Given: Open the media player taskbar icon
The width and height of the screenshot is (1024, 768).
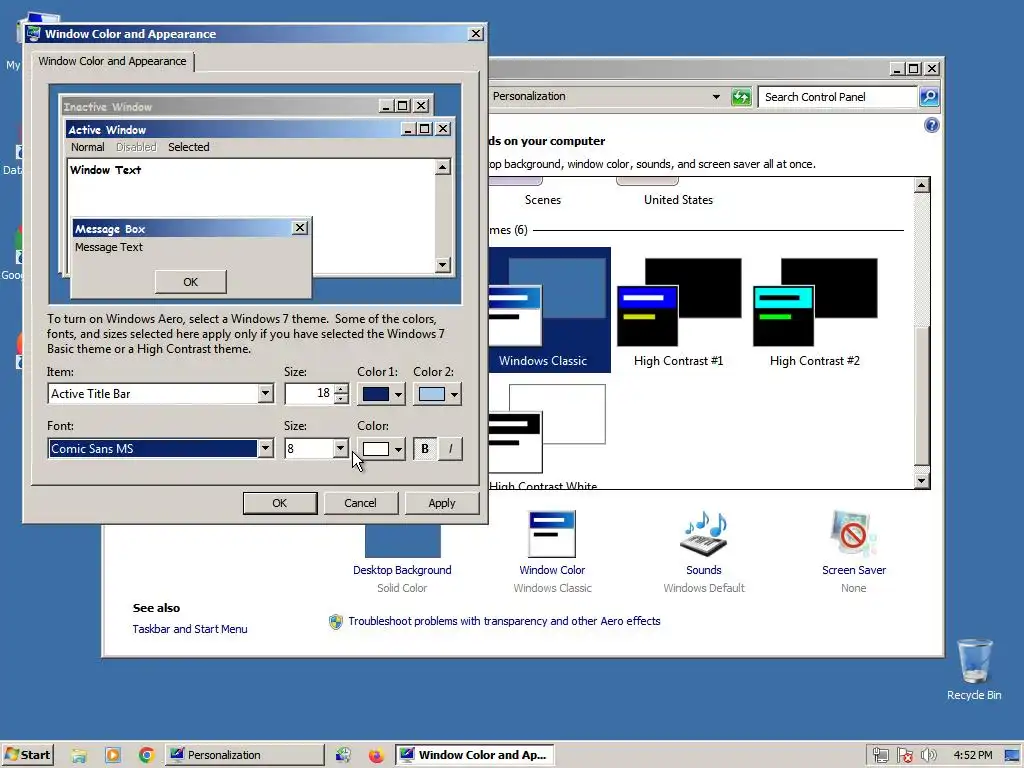Looking at the screenshot, I should tap(113, 756).
